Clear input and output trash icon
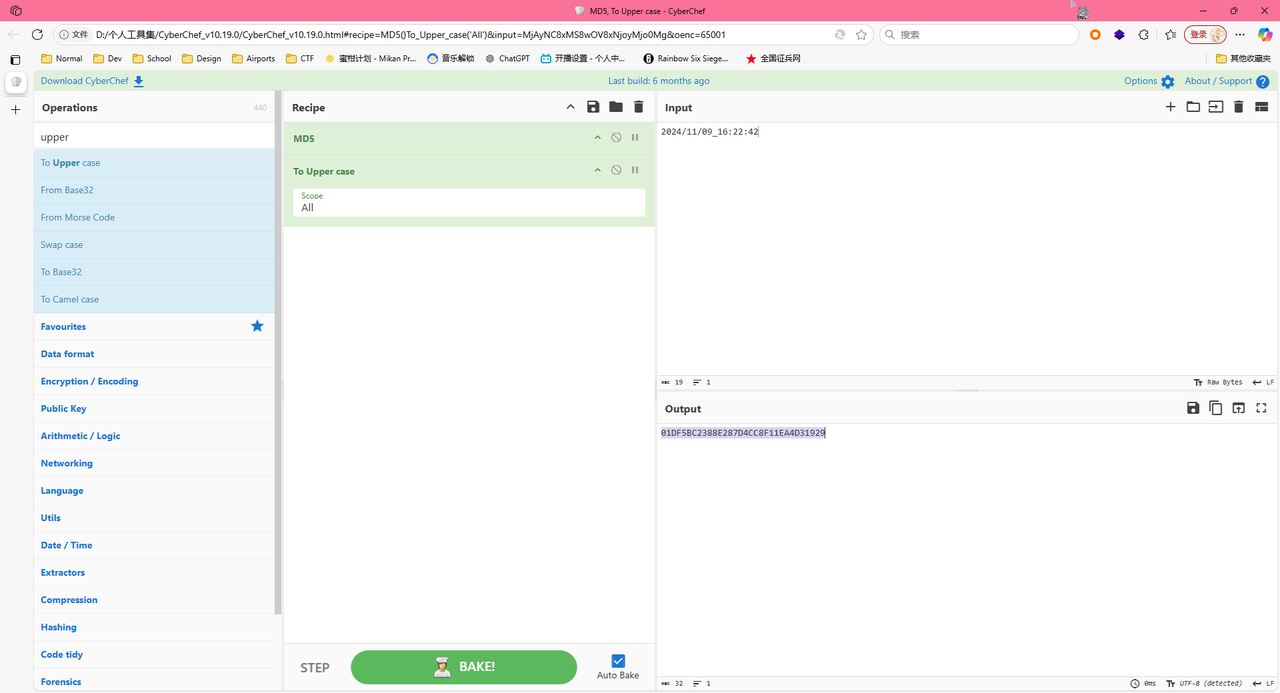 tap(1238, 107)
